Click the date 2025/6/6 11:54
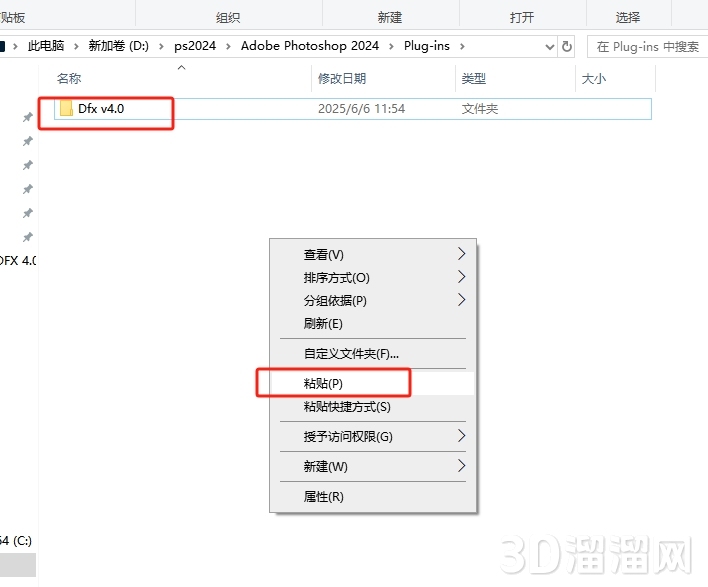This screenshot has height=587, width=708. [x=361, y=109]
